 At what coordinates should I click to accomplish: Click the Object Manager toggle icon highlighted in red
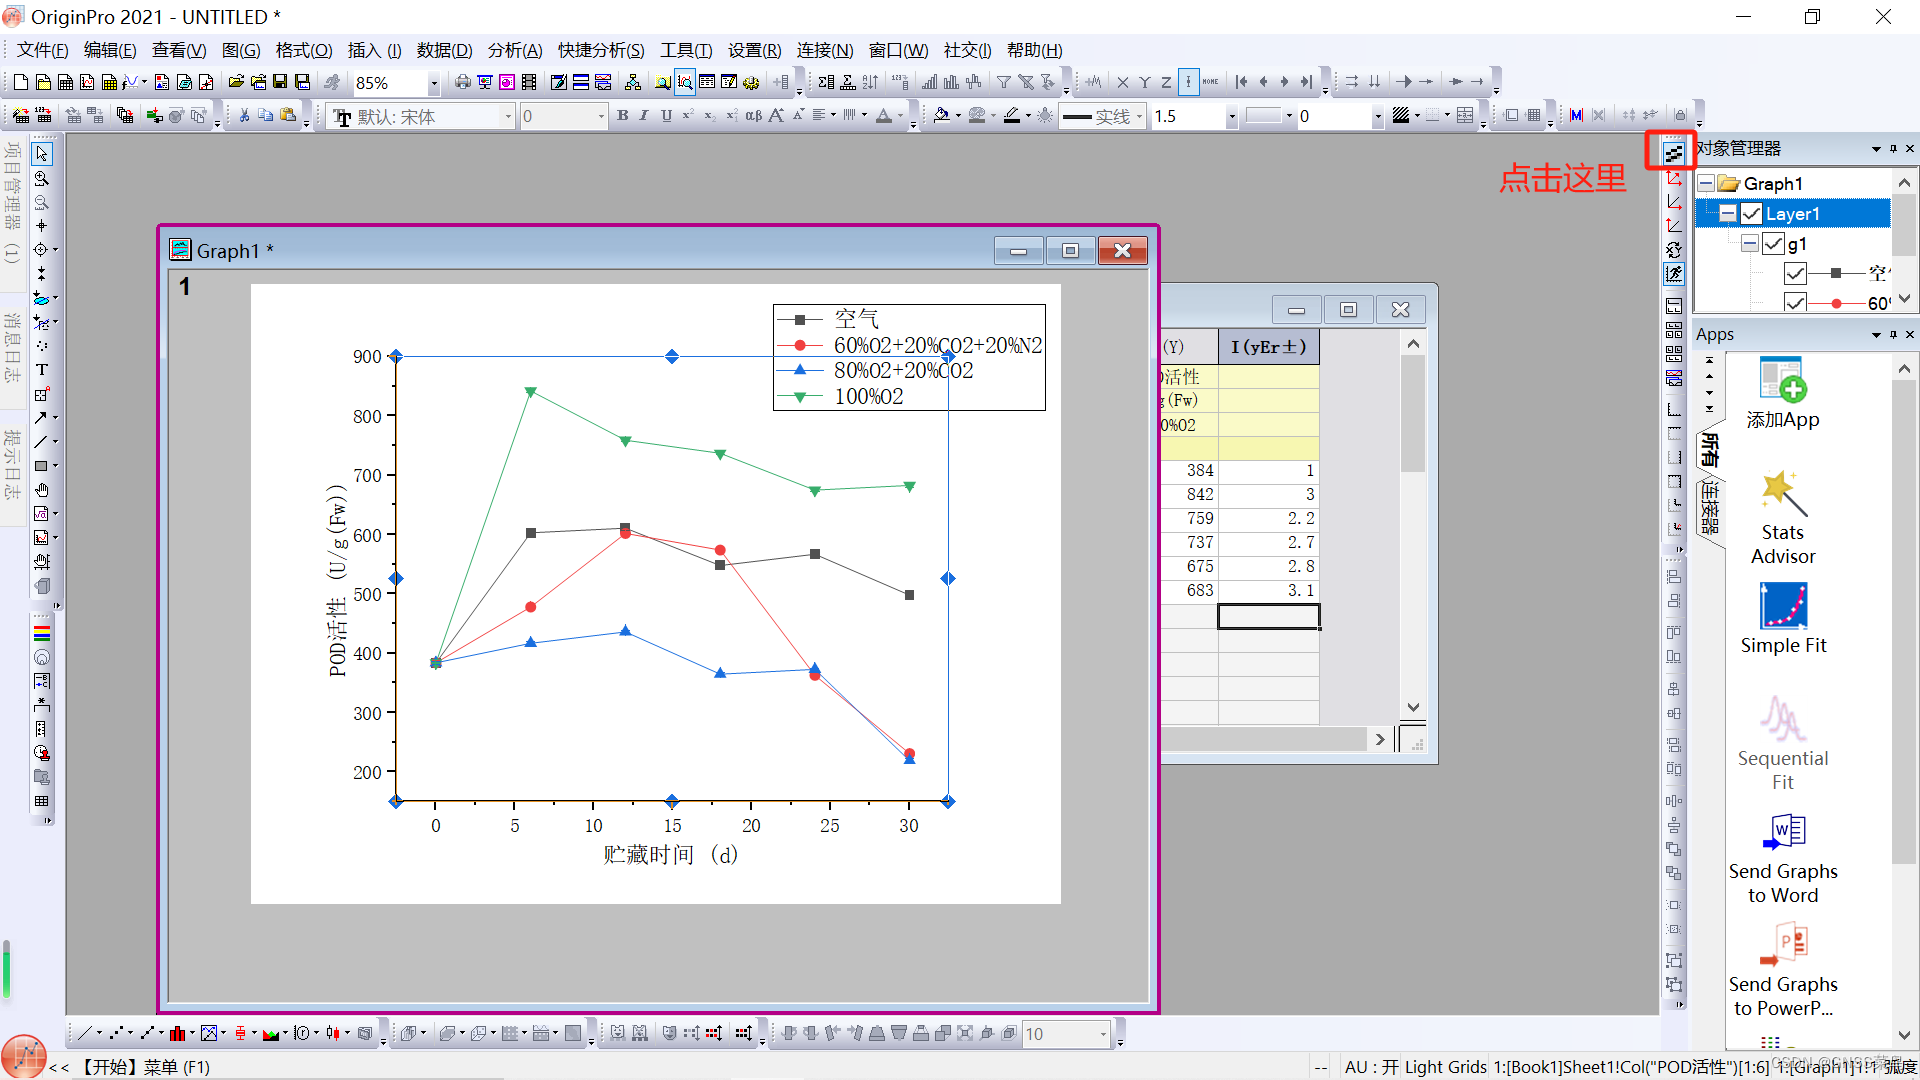click(1673, 152)
